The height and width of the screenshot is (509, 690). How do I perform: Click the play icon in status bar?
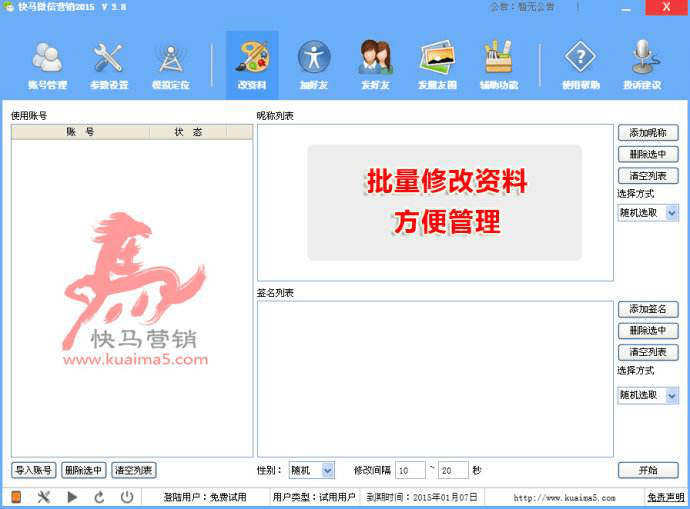(x=72, y=497)
